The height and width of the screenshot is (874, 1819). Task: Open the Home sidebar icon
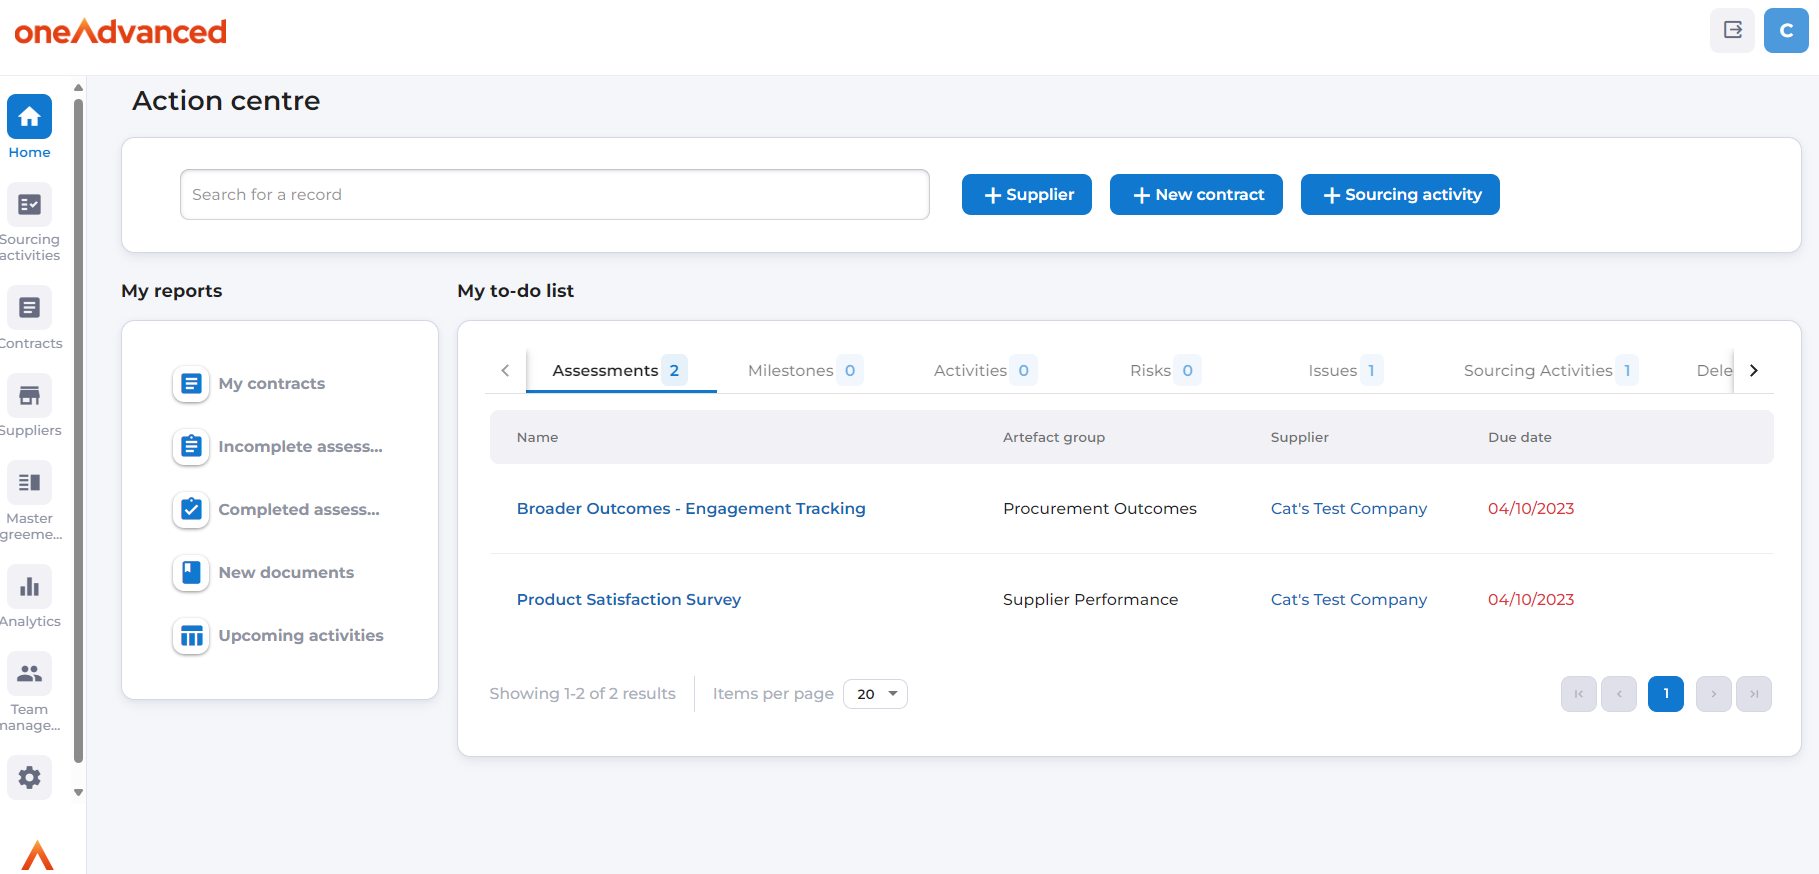pos(30,117)
